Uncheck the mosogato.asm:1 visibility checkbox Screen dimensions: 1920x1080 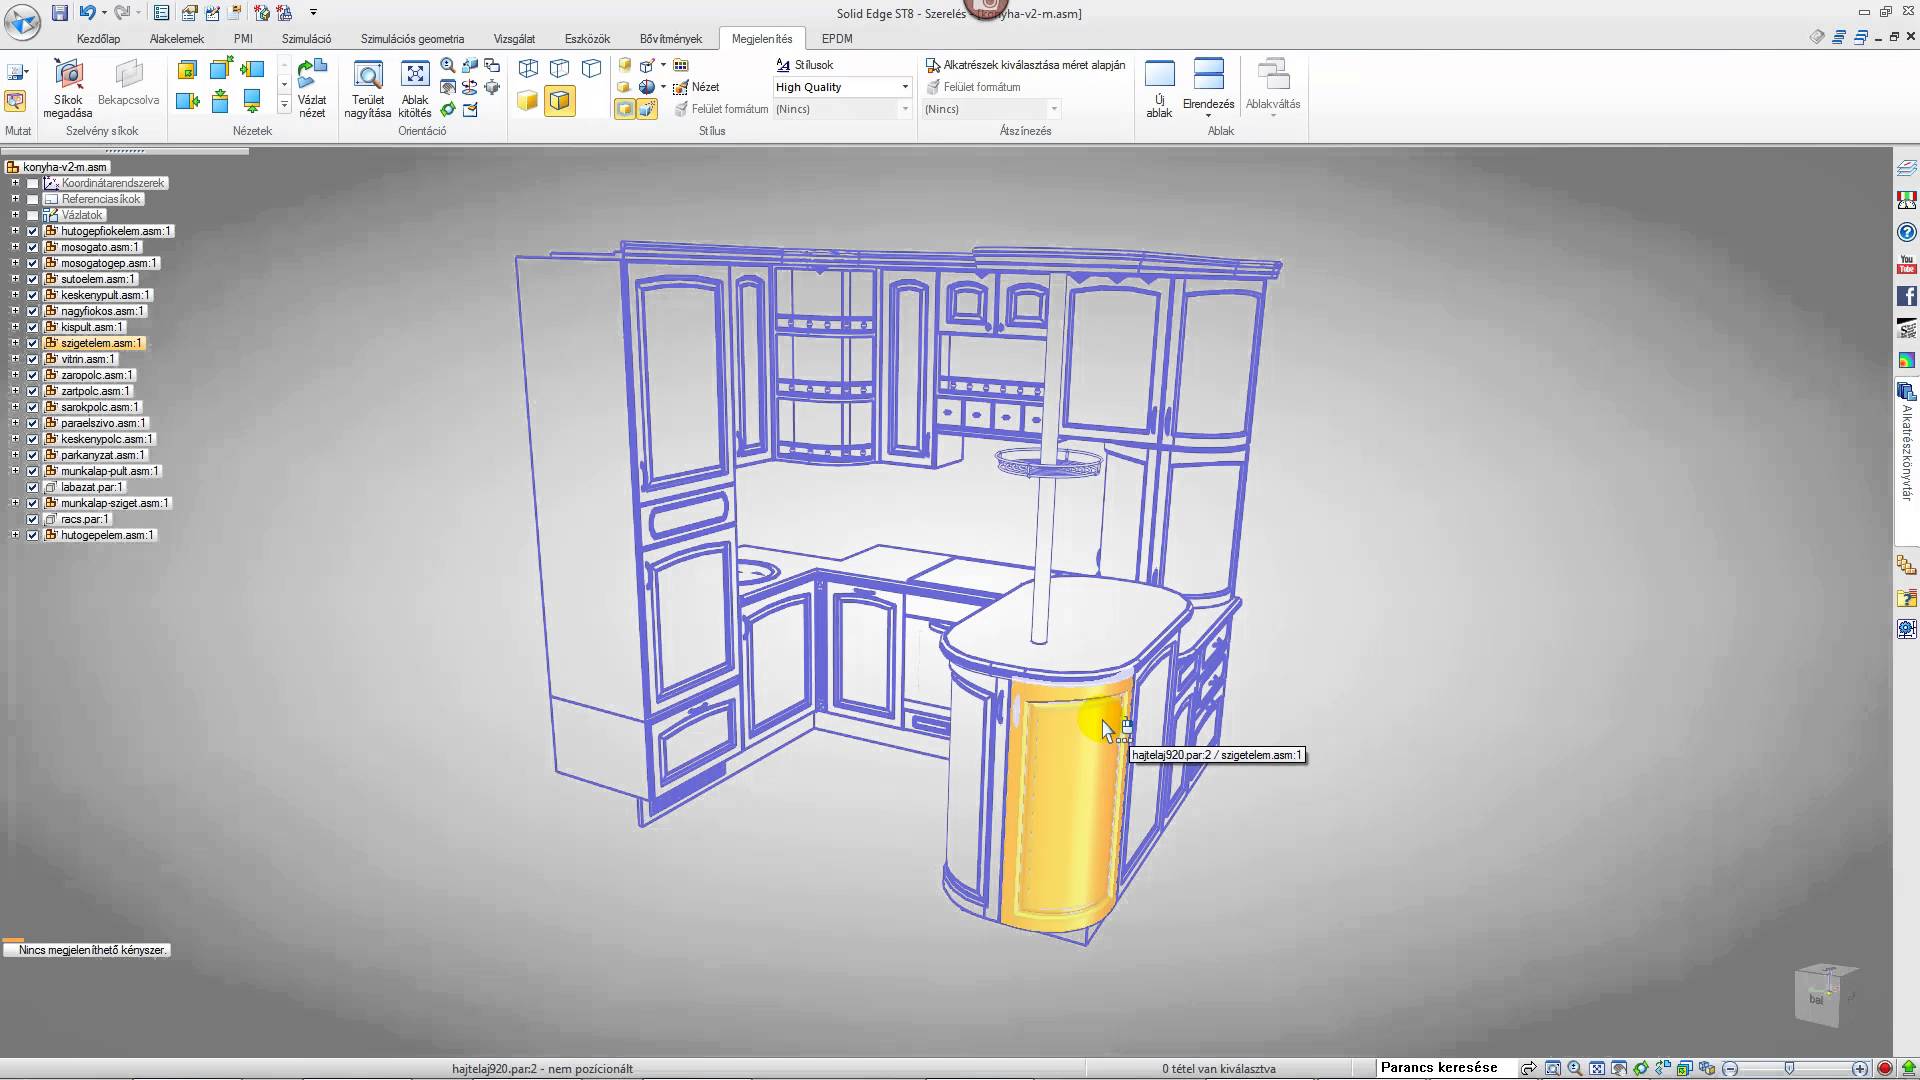tap(33, 247)
